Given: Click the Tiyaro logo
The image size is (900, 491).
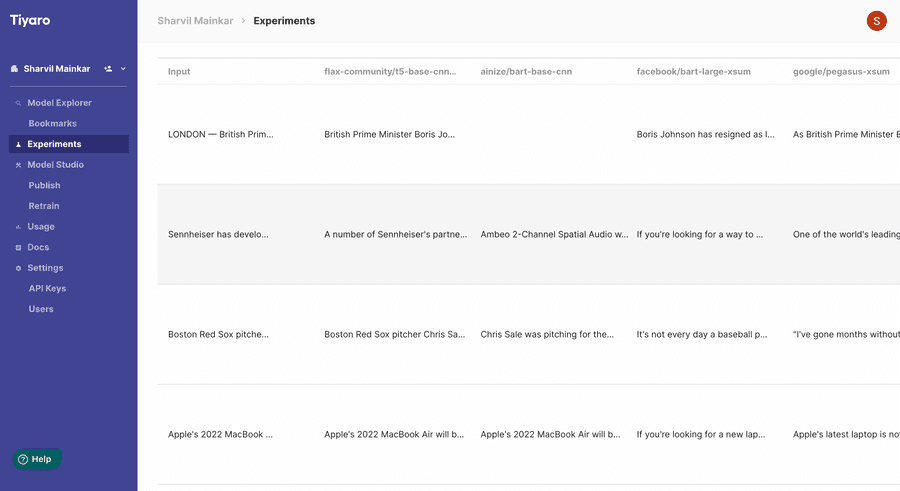Looking at the screenshot, I should tap(30, 20).
